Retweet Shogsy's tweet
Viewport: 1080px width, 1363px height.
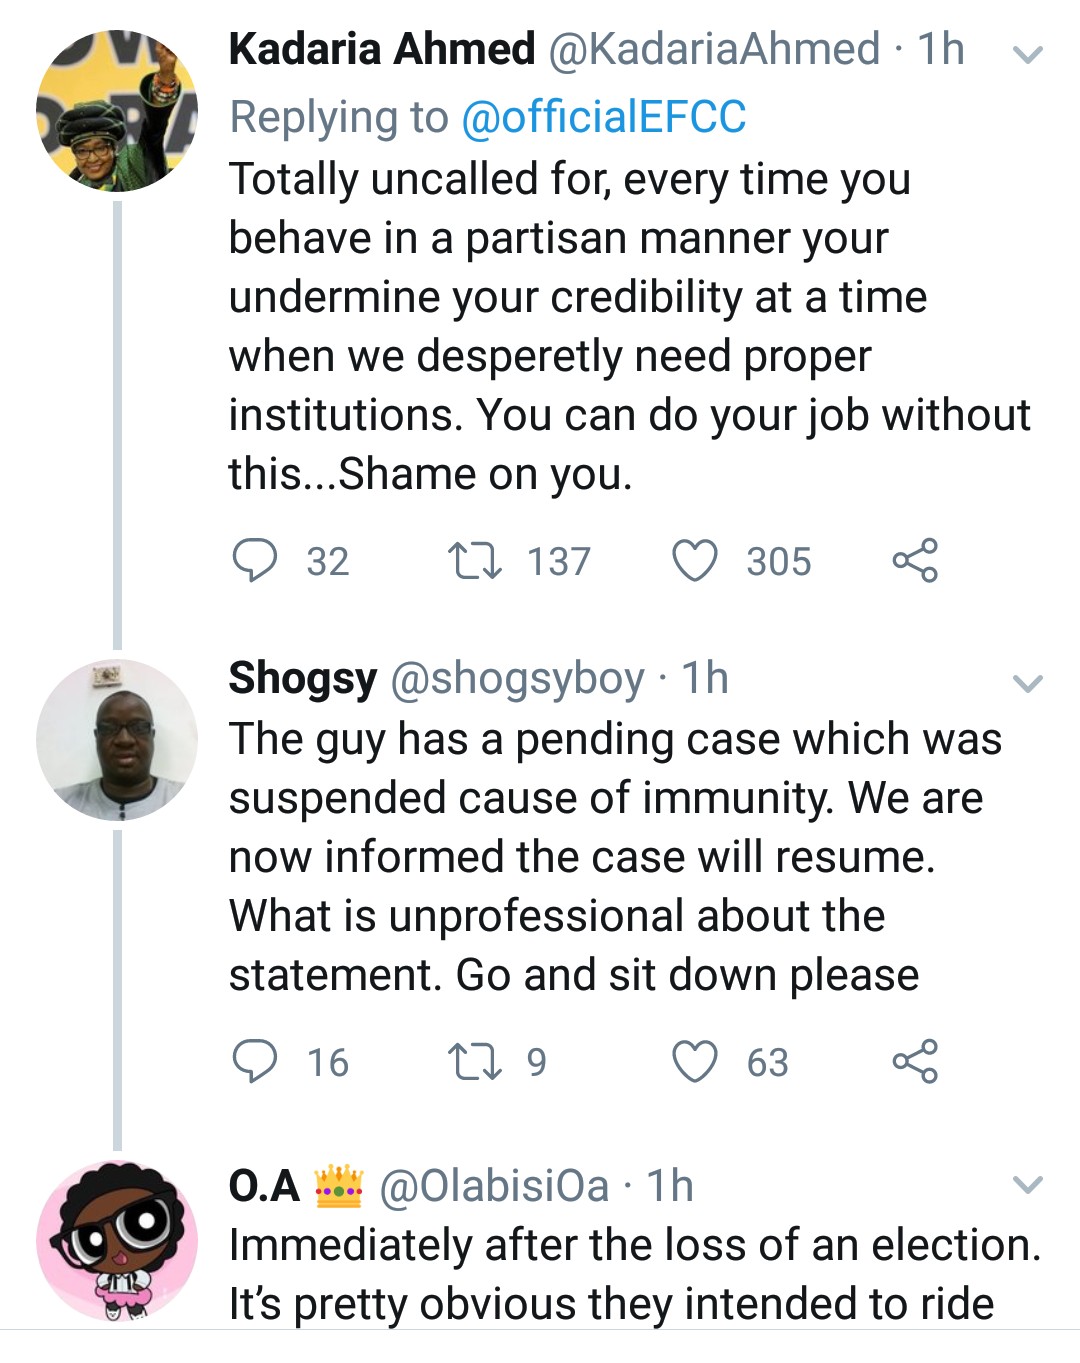click(474, 1061)
